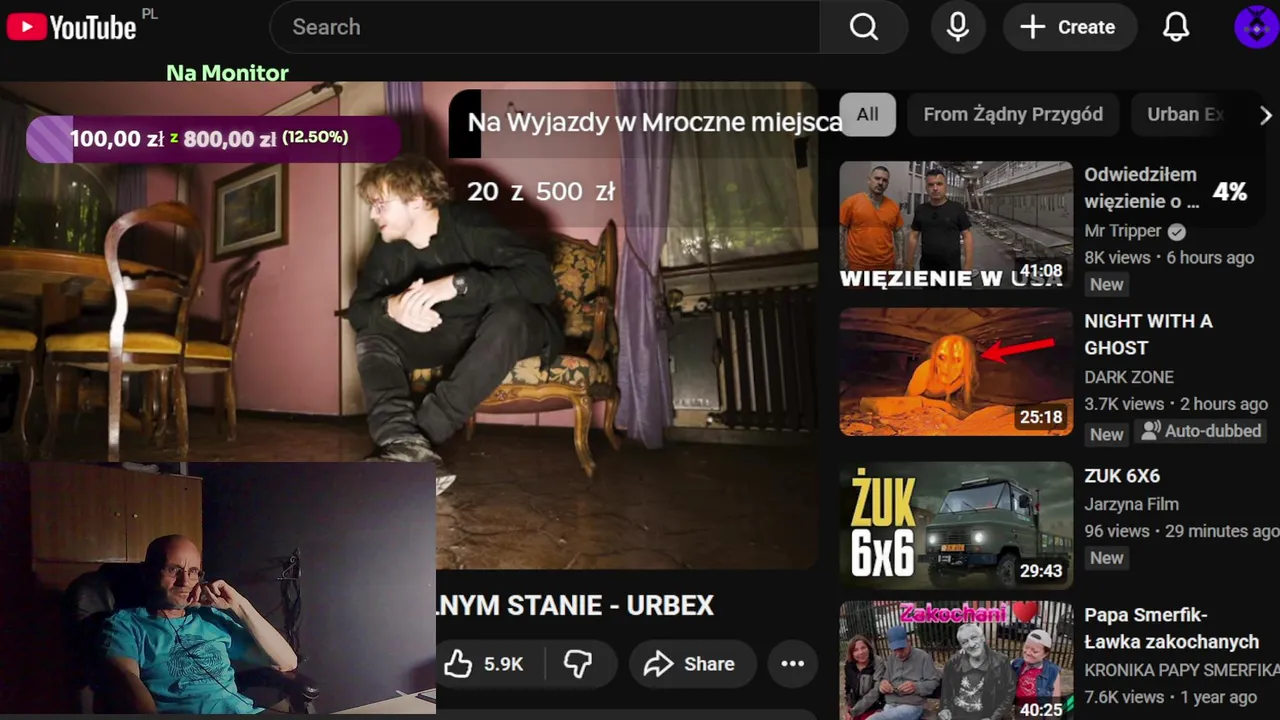
Task: Click the 25:18 duration label
Action: pyautogui.click(x=1040, y=417)
